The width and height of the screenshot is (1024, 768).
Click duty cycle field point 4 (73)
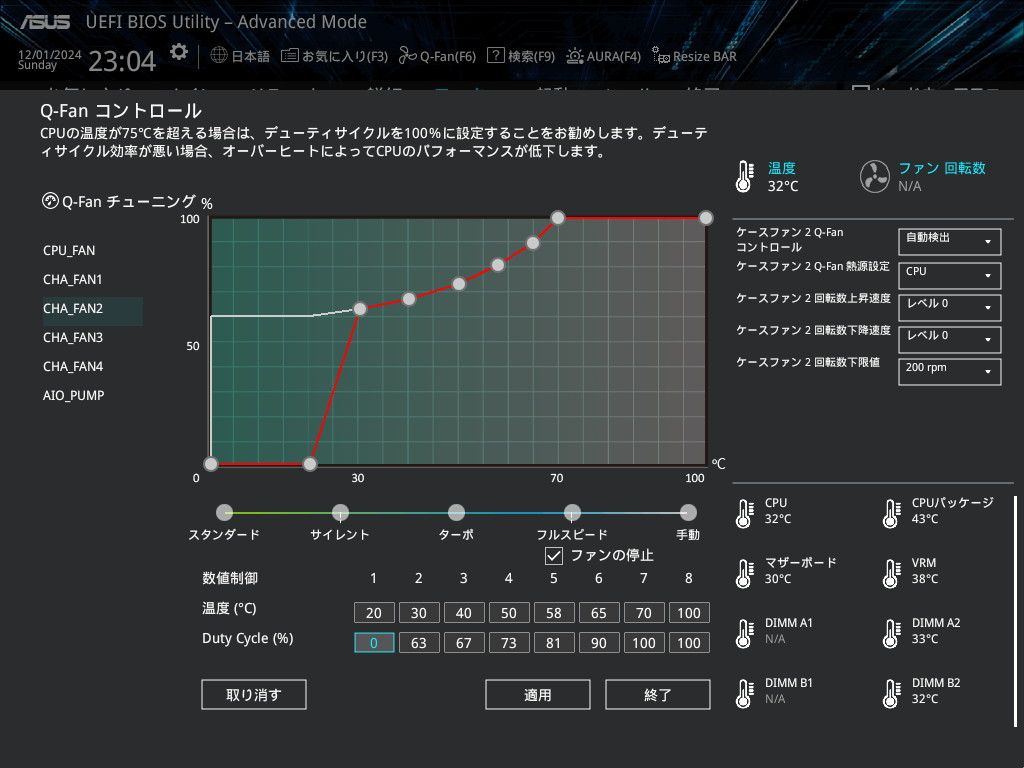pyautogui.click(x=509, y=643)
